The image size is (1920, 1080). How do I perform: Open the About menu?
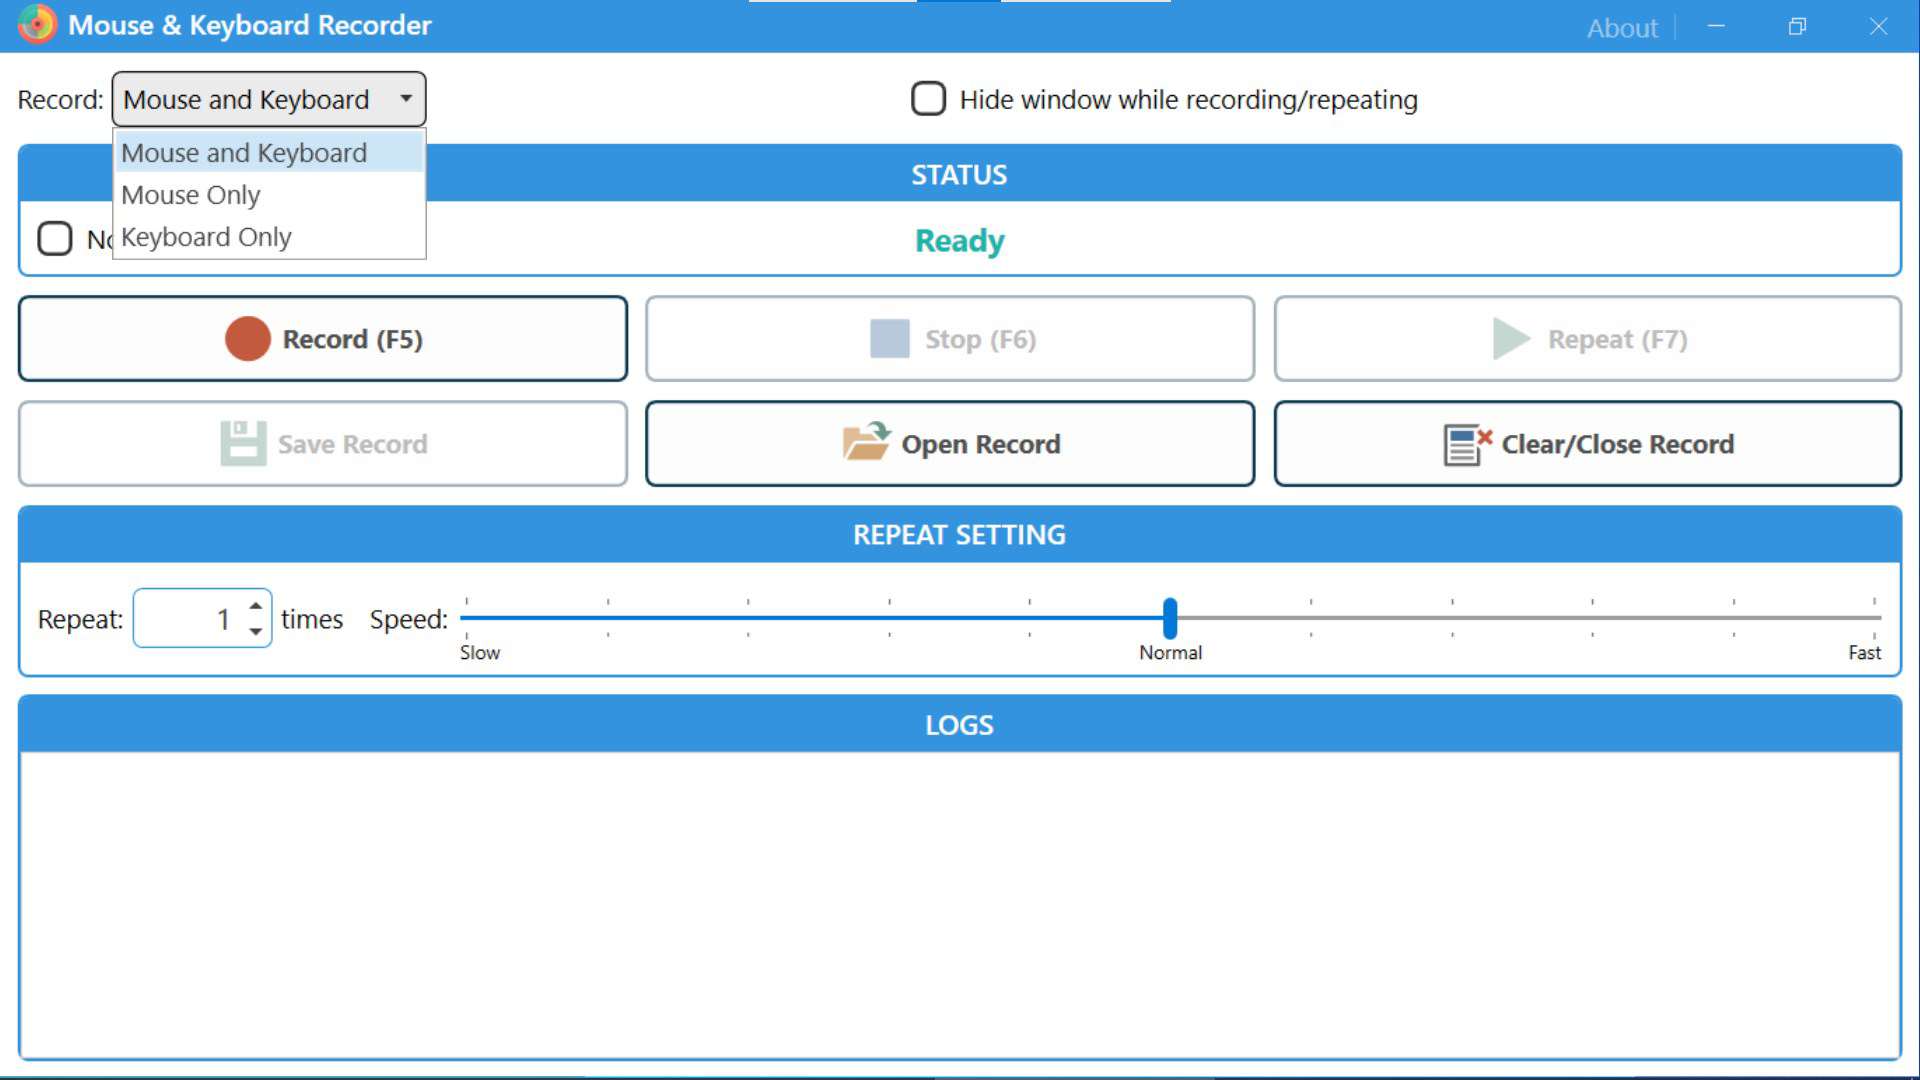(x=1621, y=29)
